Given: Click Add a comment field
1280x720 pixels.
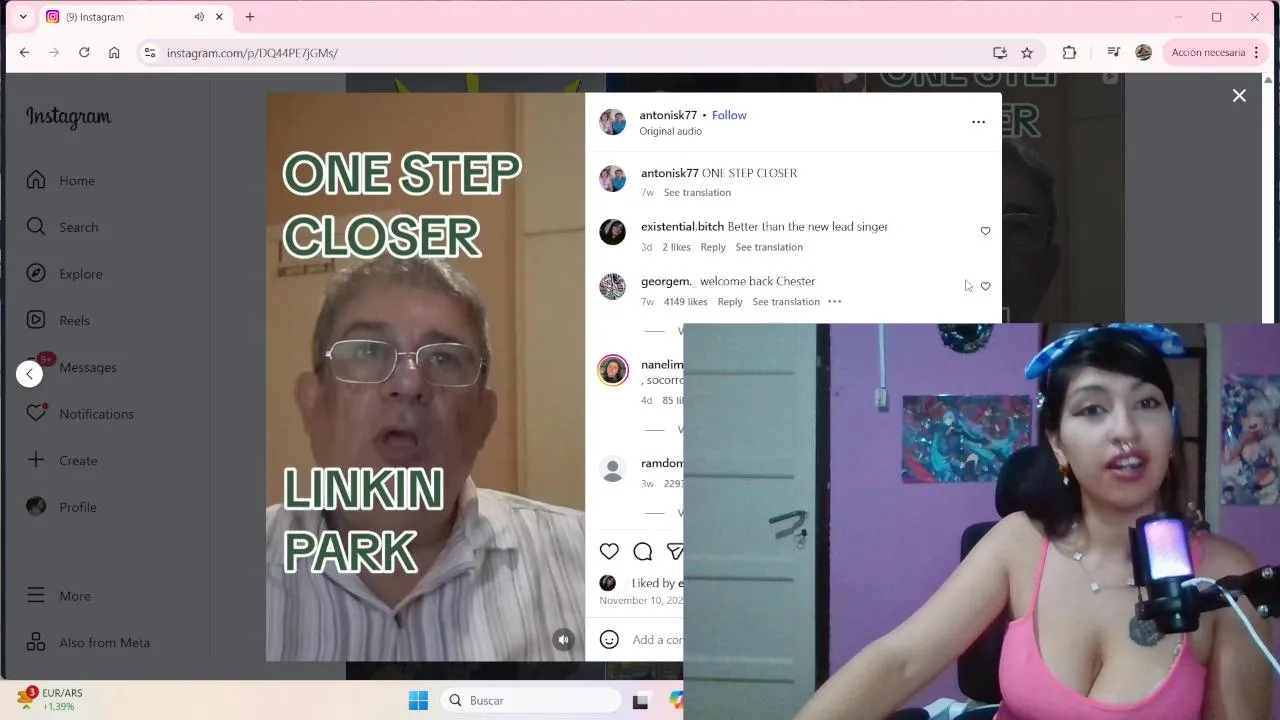Looking at the screenshot, I should (657, 640).
